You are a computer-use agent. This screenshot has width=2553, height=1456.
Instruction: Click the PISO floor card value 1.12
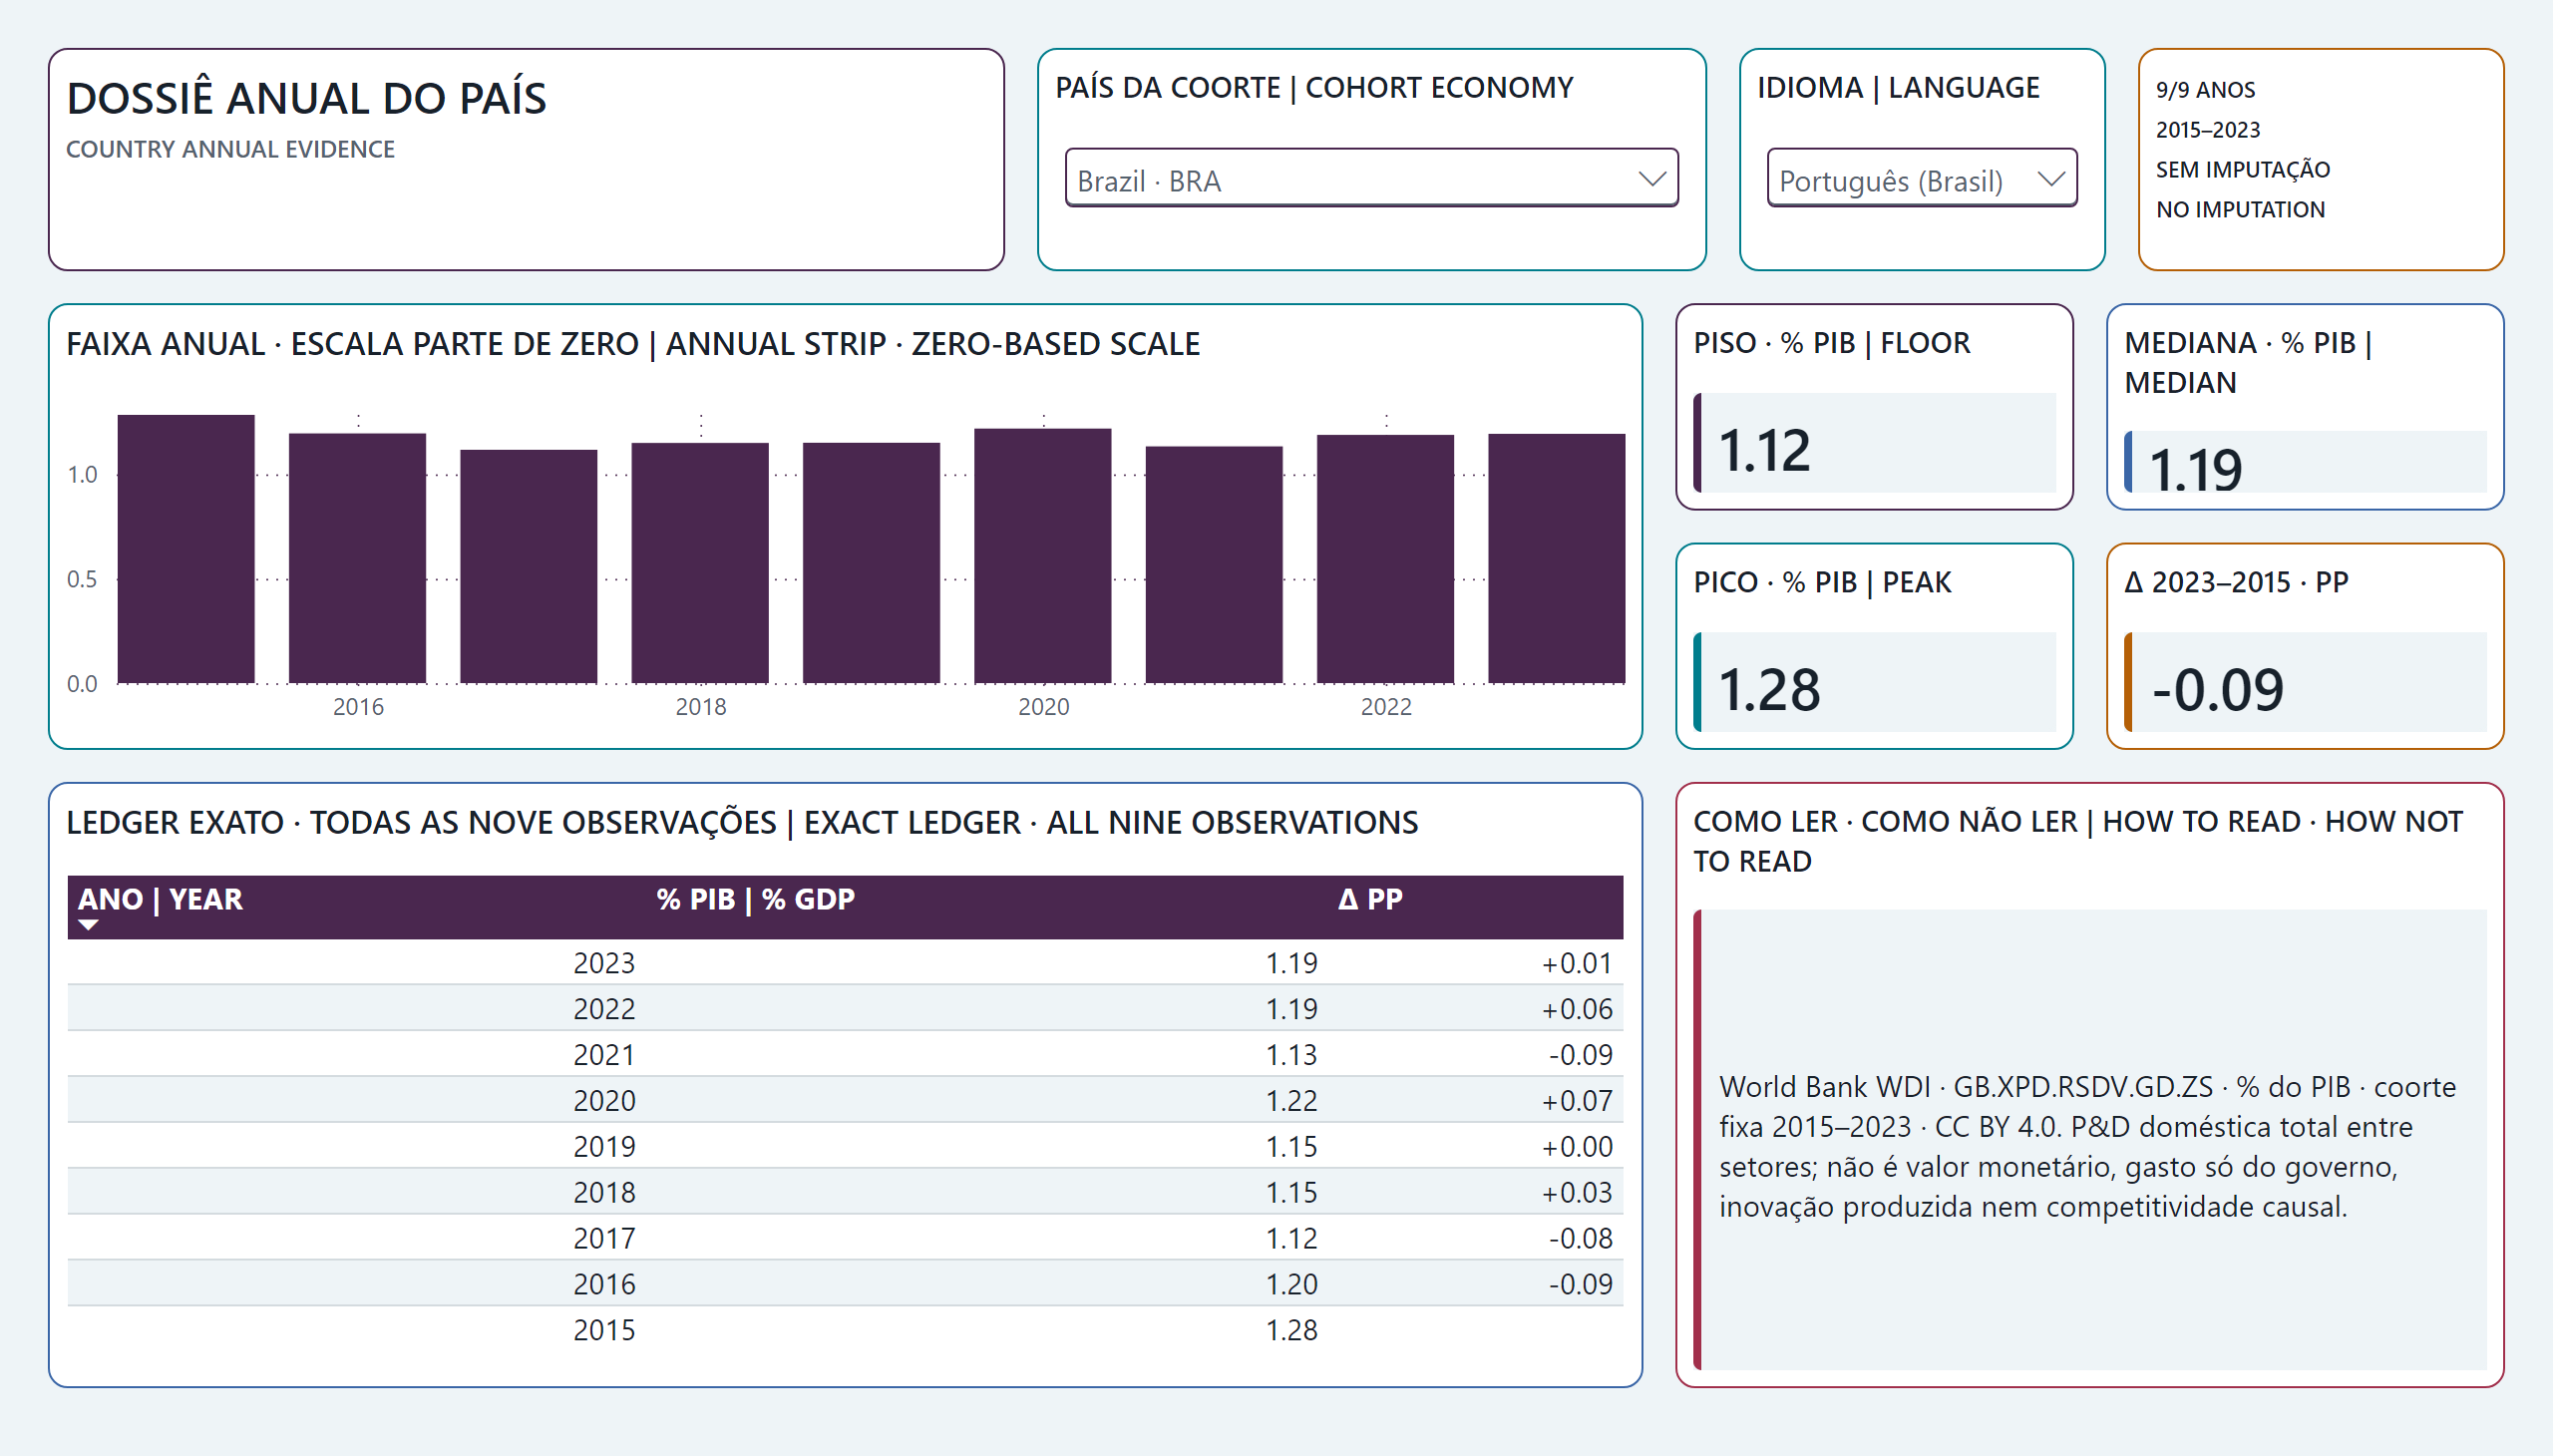point(1764,450)
